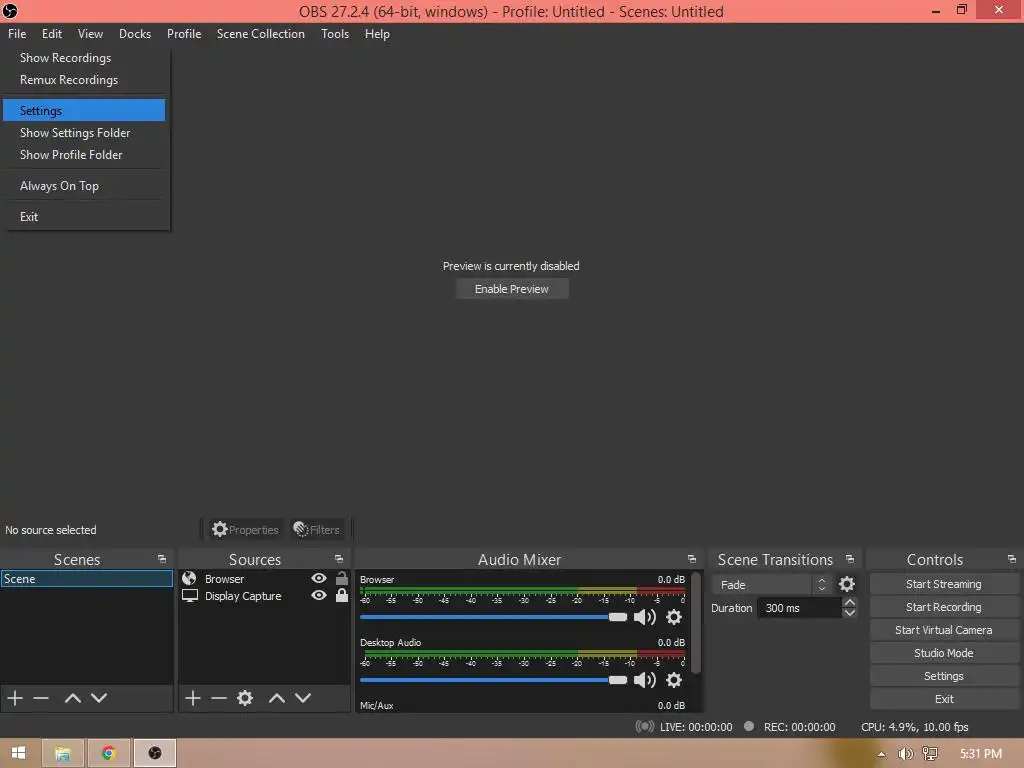Click the Duration 300 ms field

point(799,608)
